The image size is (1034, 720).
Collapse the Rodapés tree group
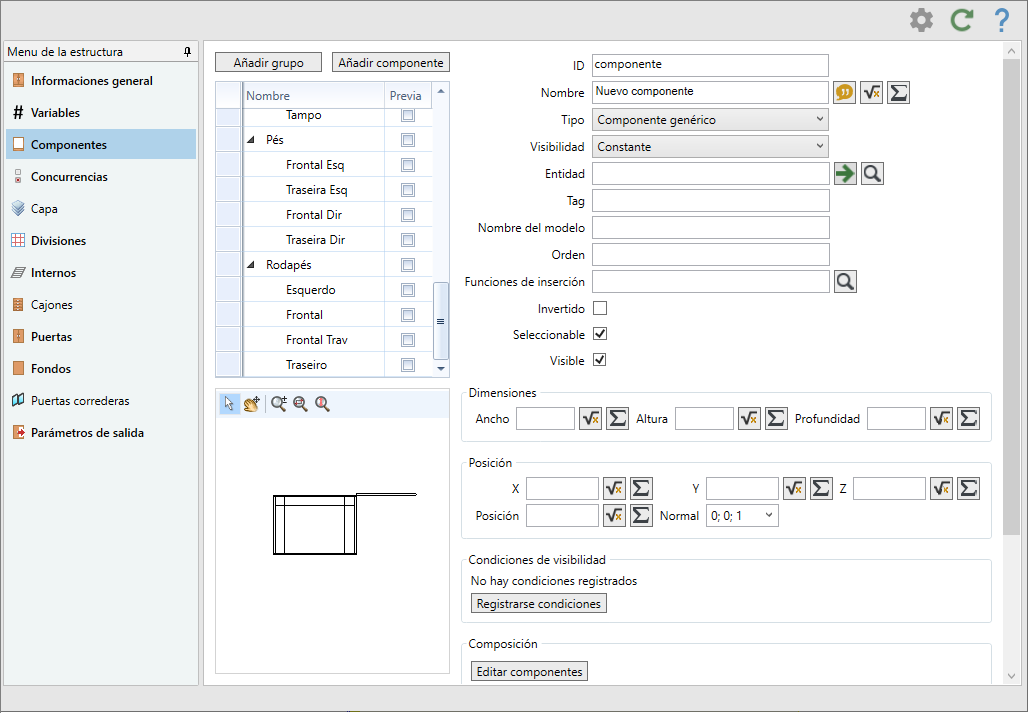pos(253,266)
